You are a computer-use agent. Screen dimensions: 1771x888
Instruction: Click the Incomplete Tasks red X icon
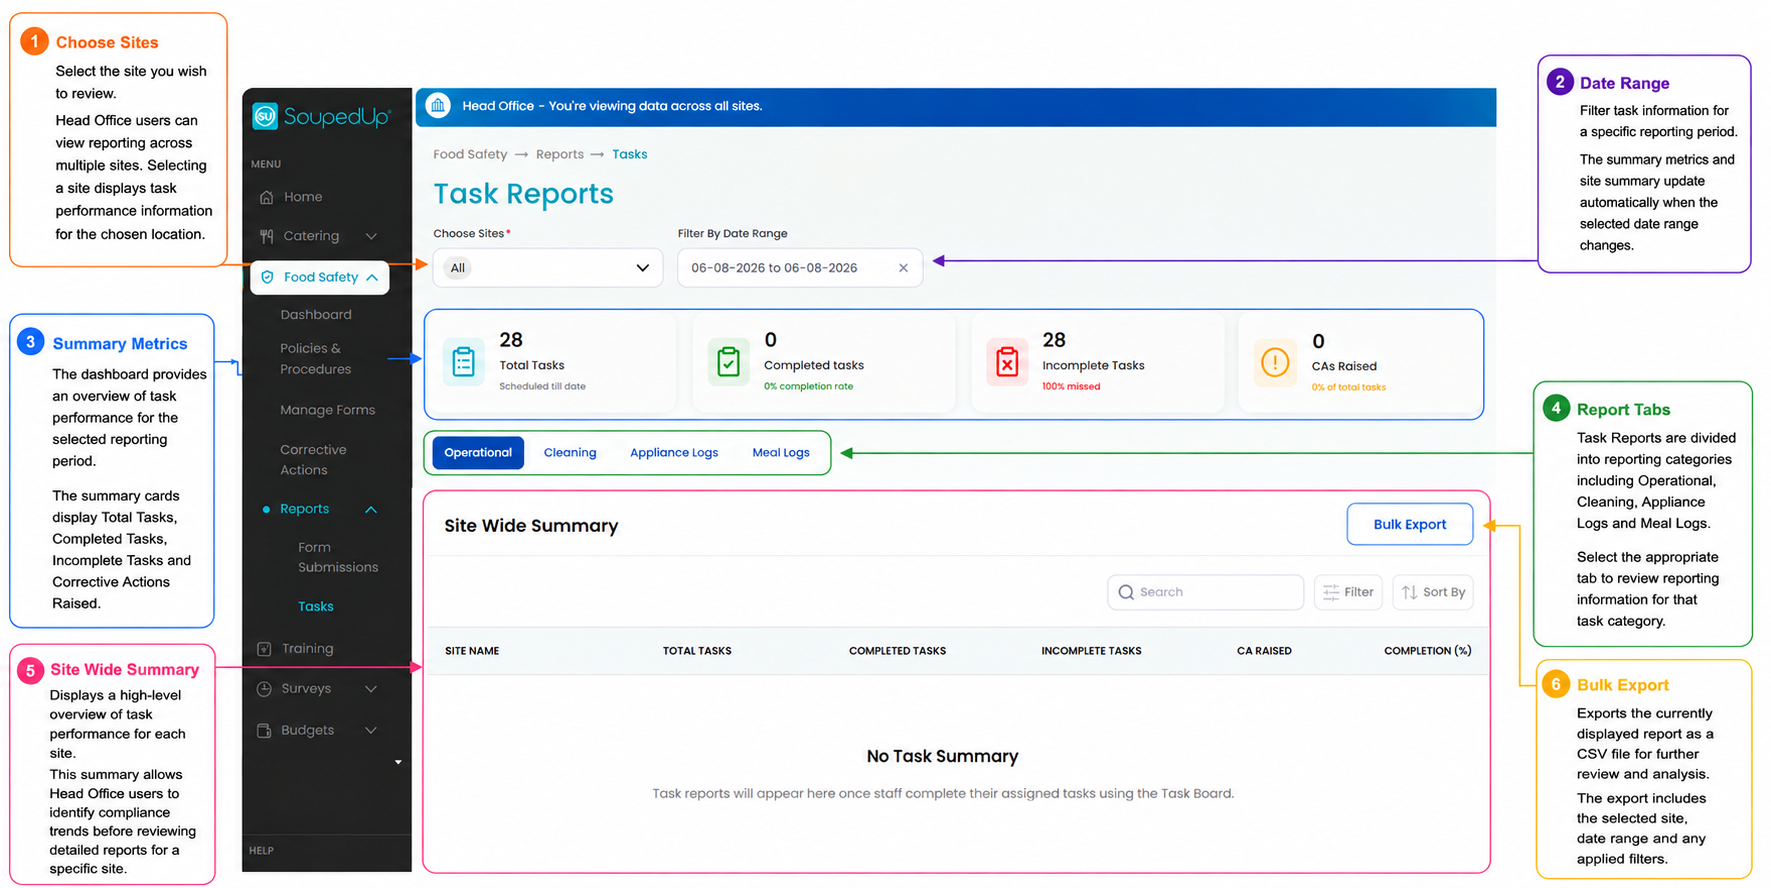1007,362
